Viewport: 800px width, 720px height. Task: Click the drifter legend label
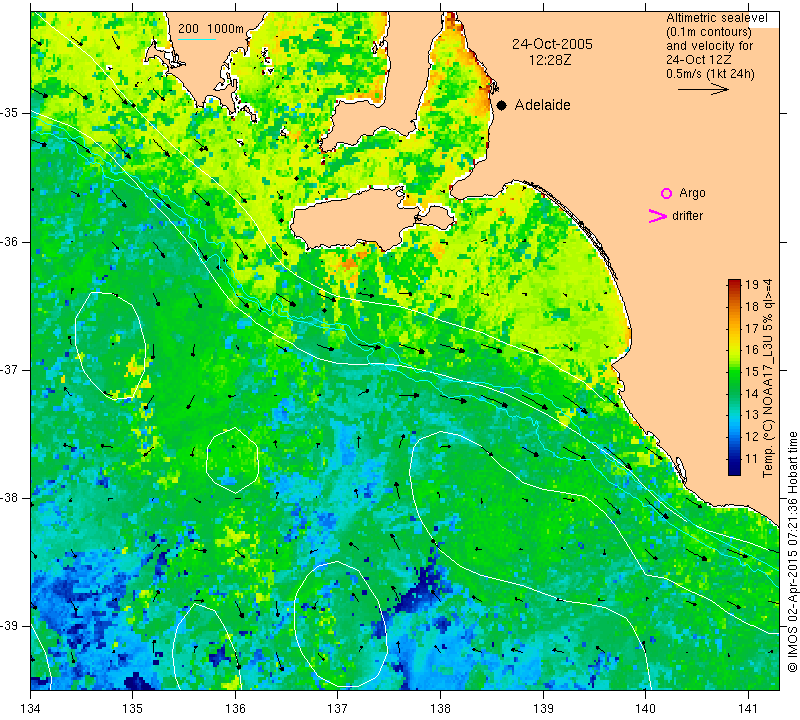[687, 216]
